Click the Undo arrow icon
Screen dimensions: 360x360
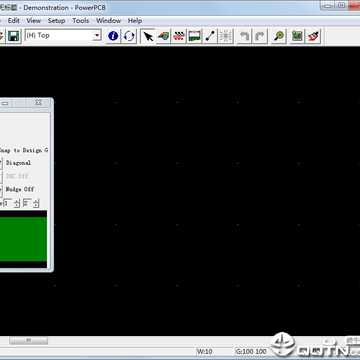point(244,36)
